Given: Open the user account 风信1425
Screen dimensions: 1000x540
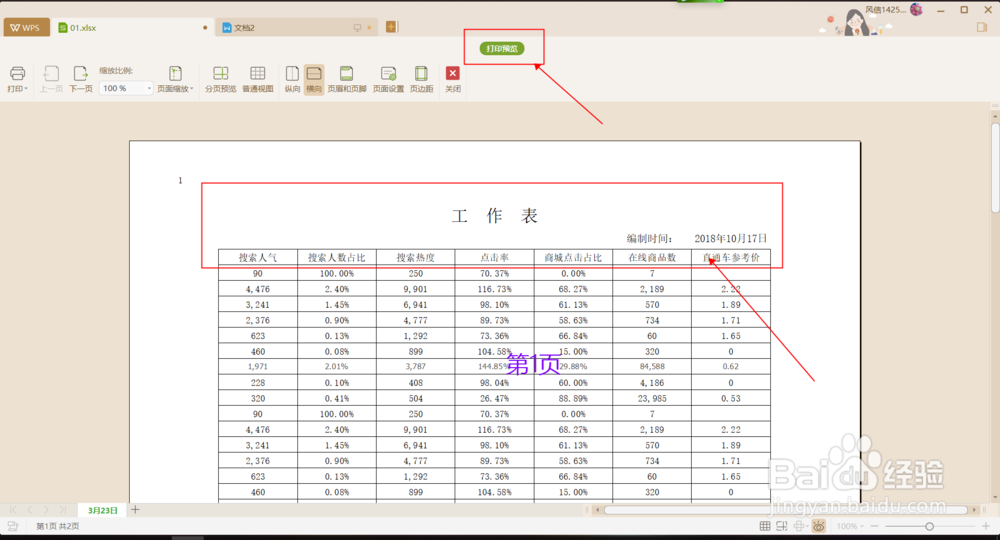Looking at the screenshot, I should 885,10.
